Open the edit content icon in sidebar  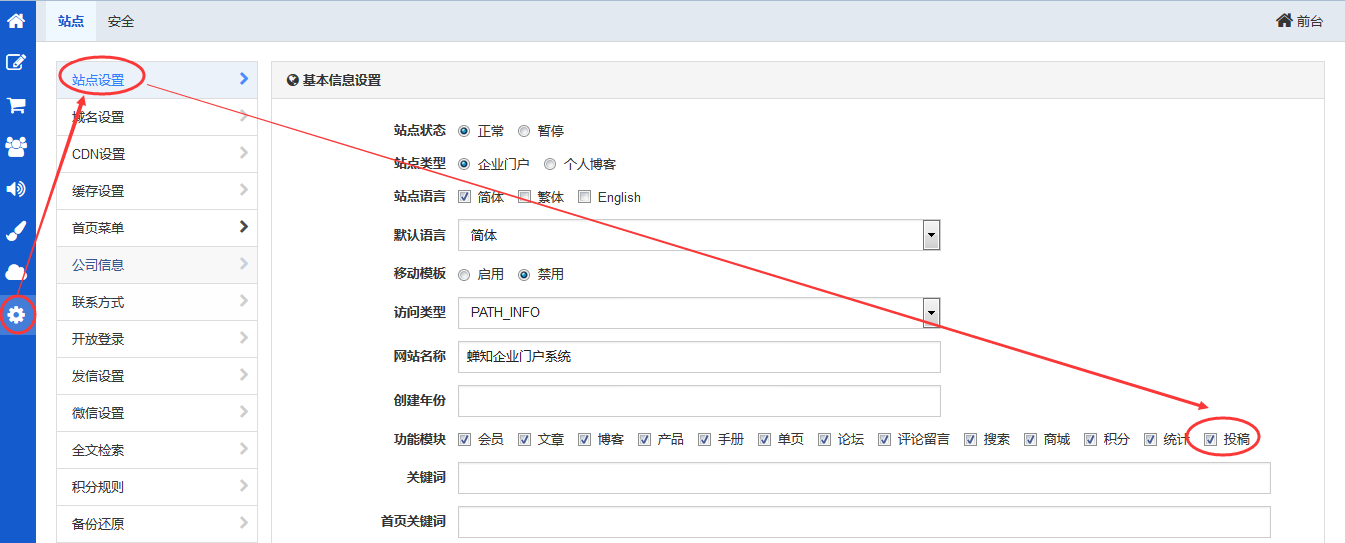pos(16,62)
